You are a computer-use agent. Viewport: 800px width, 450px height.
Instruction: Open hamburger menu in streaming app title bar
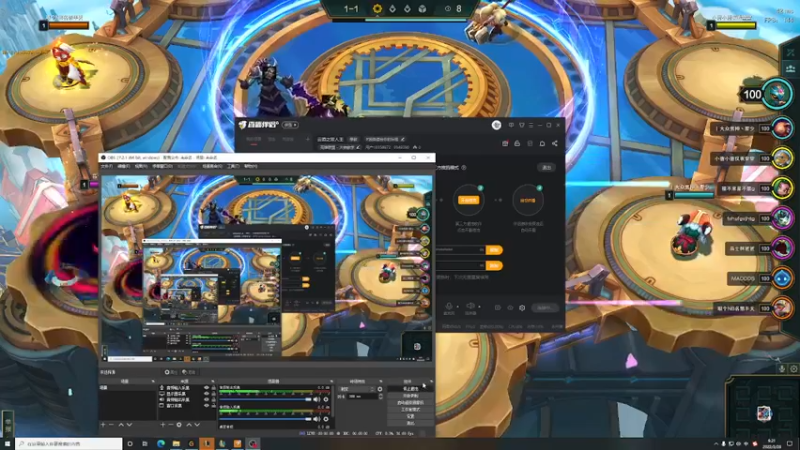[x=531, y=125]
